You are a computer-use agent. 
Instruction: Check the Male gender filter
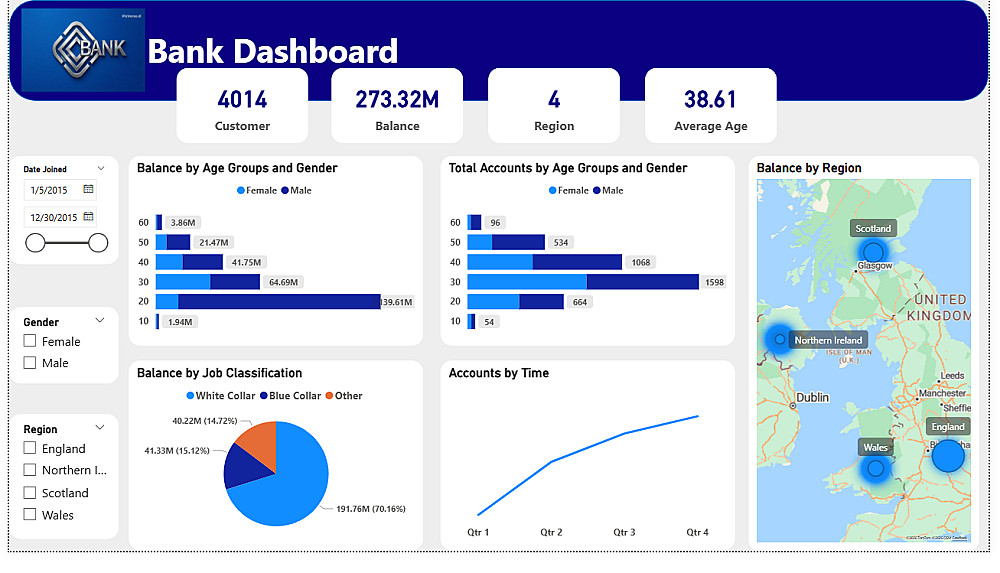(30, 362)
